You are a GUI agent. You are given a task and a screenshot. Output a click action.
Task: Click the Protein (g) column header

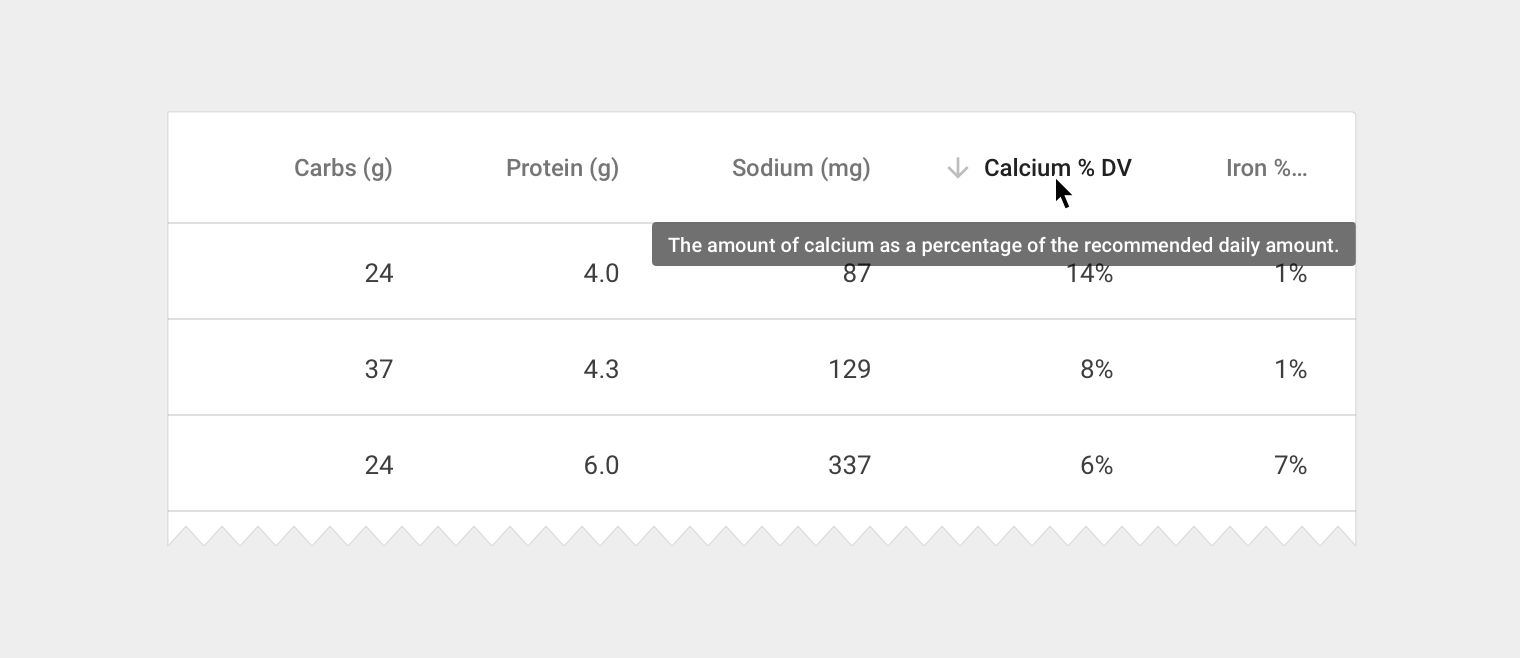(x=562, y=168)
